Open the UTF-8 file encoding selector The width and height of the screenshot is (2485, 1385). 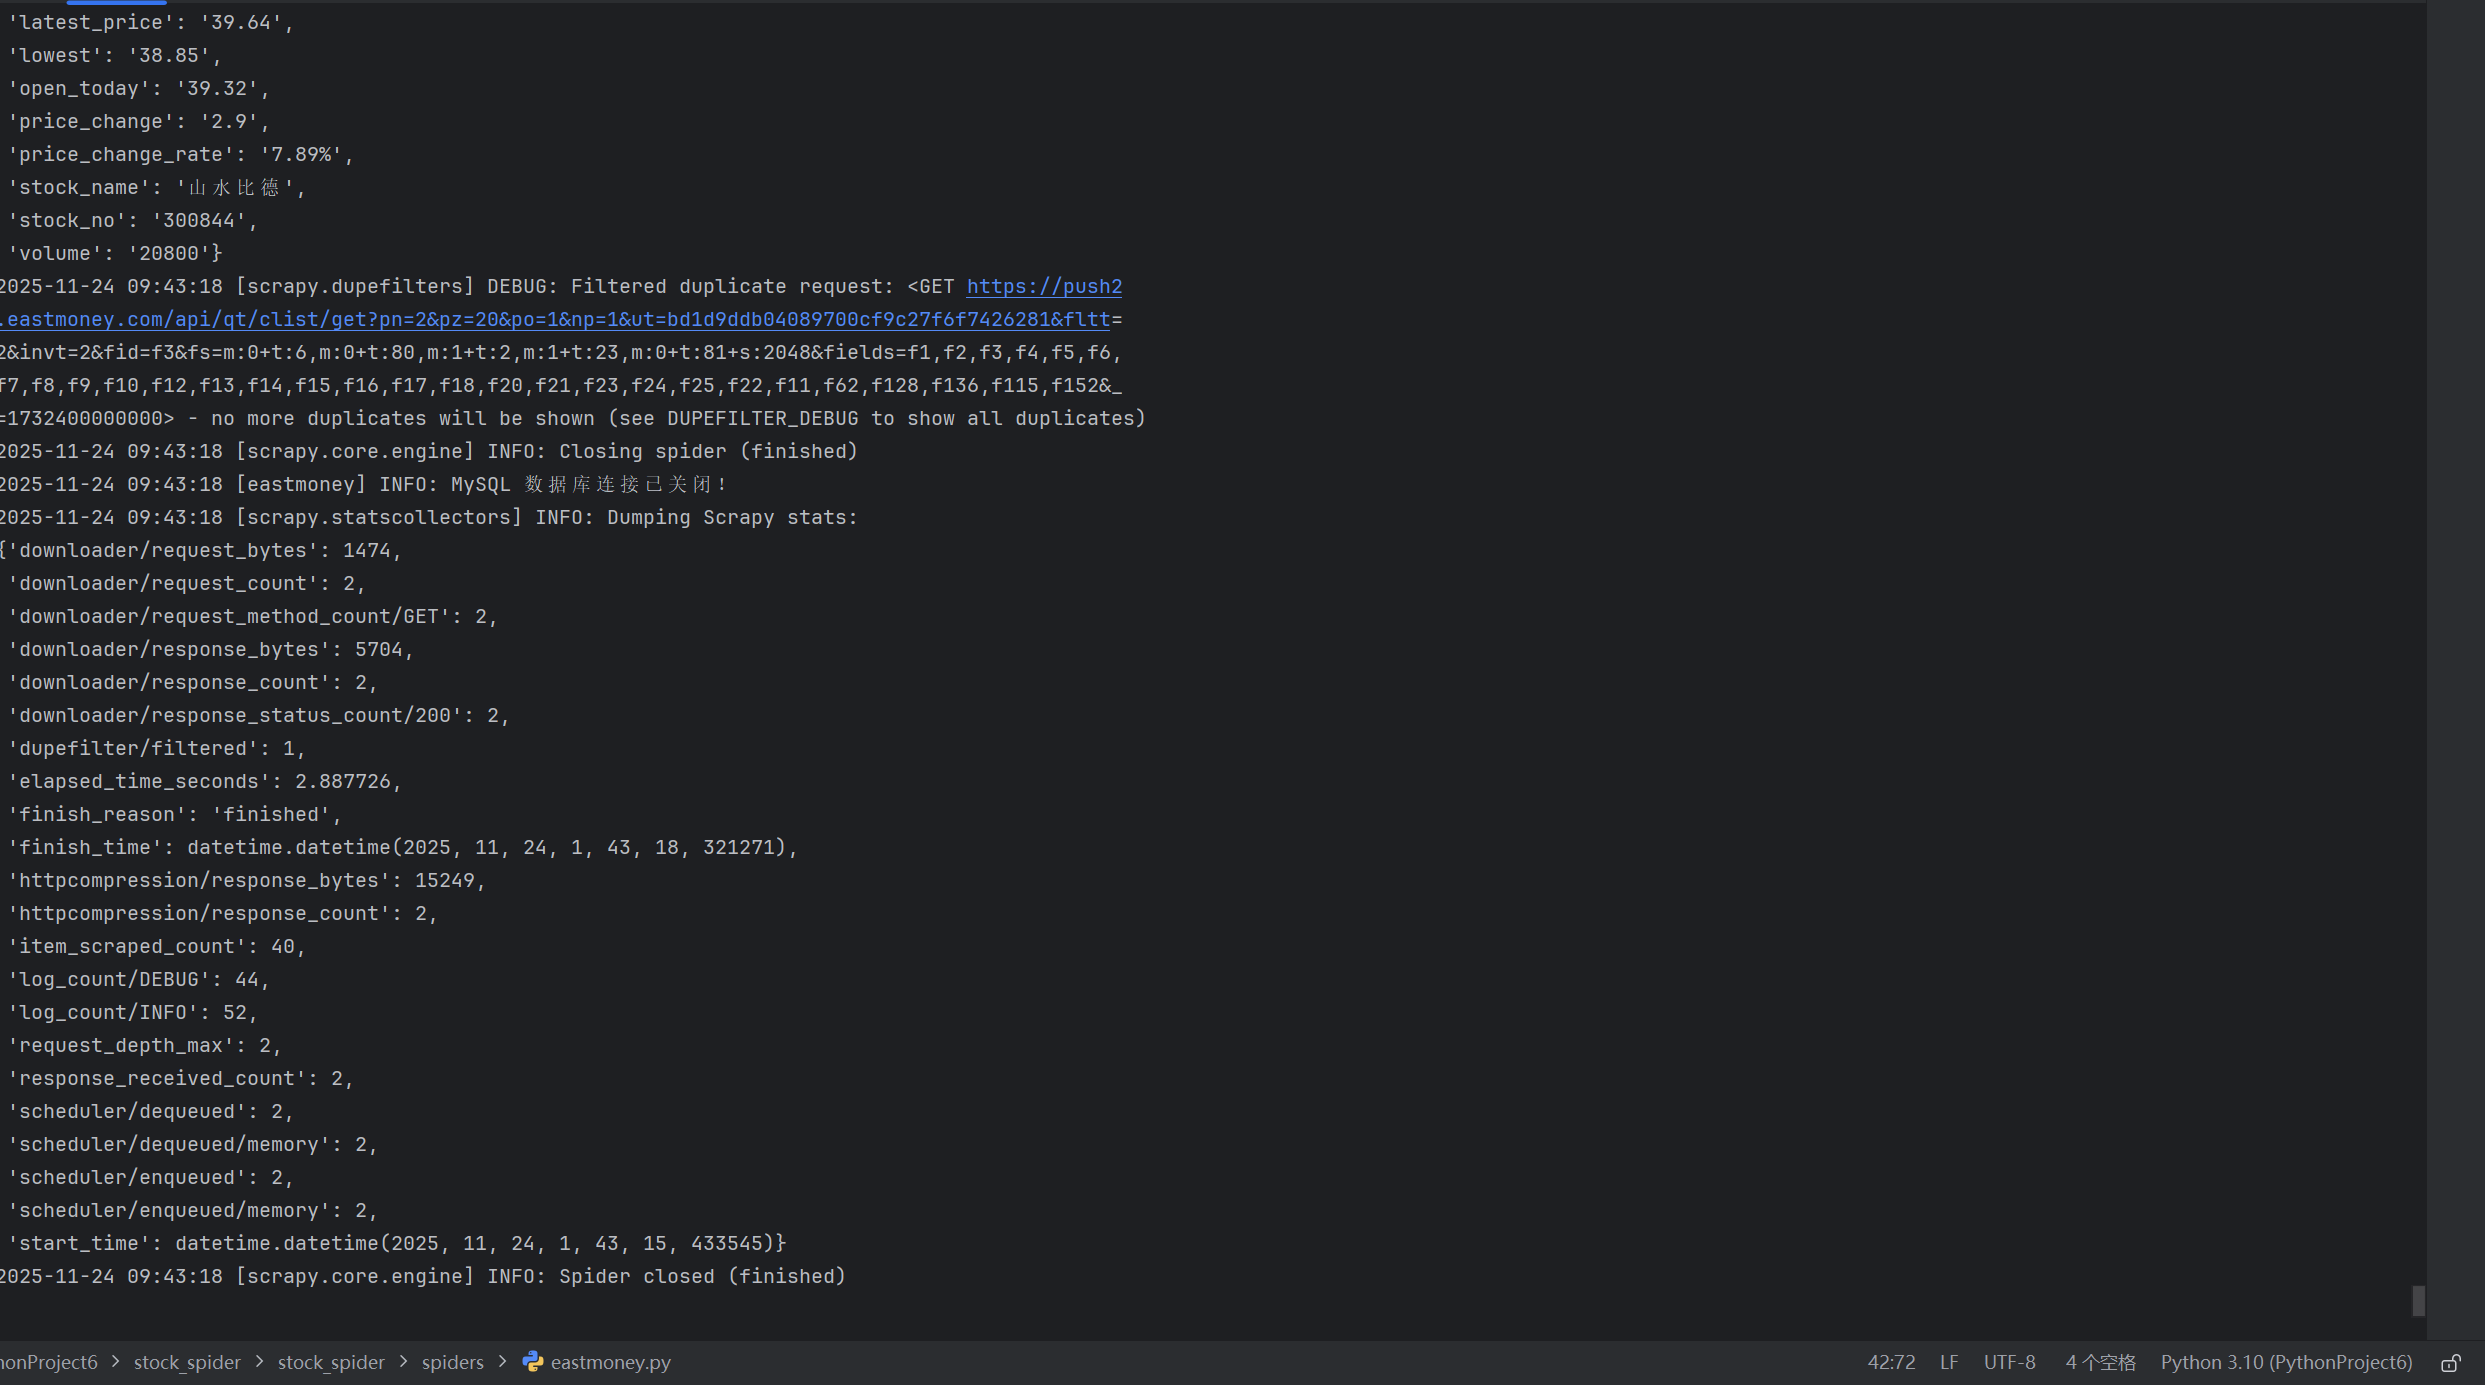2009,1362
